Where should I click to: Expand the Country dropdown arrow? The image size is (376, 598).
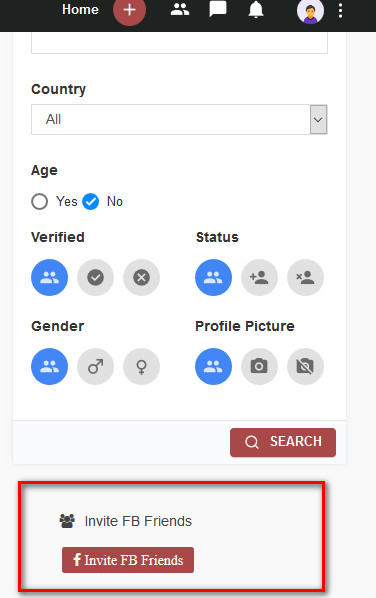pos(318,119)
